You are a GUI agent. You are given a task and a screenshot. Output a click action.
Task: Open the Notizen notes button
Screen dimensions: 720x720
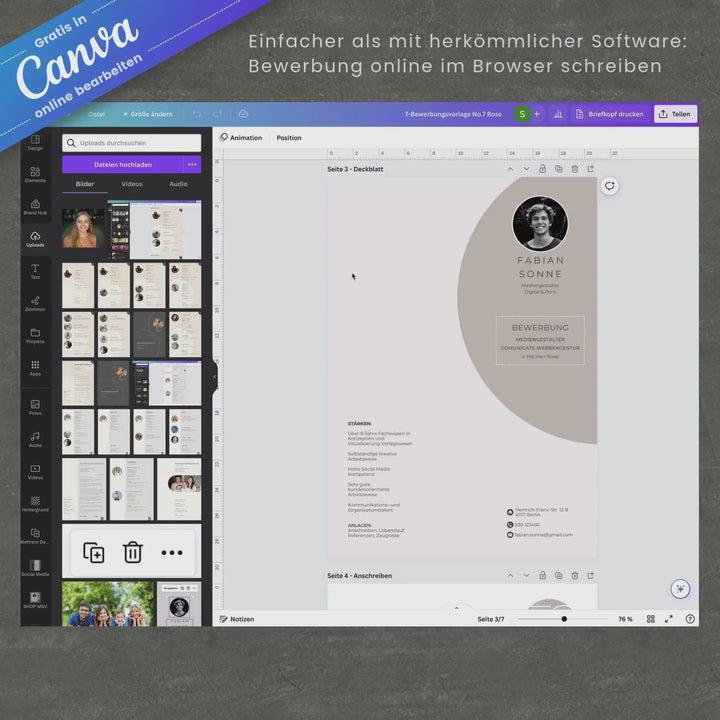click(237, 619)
